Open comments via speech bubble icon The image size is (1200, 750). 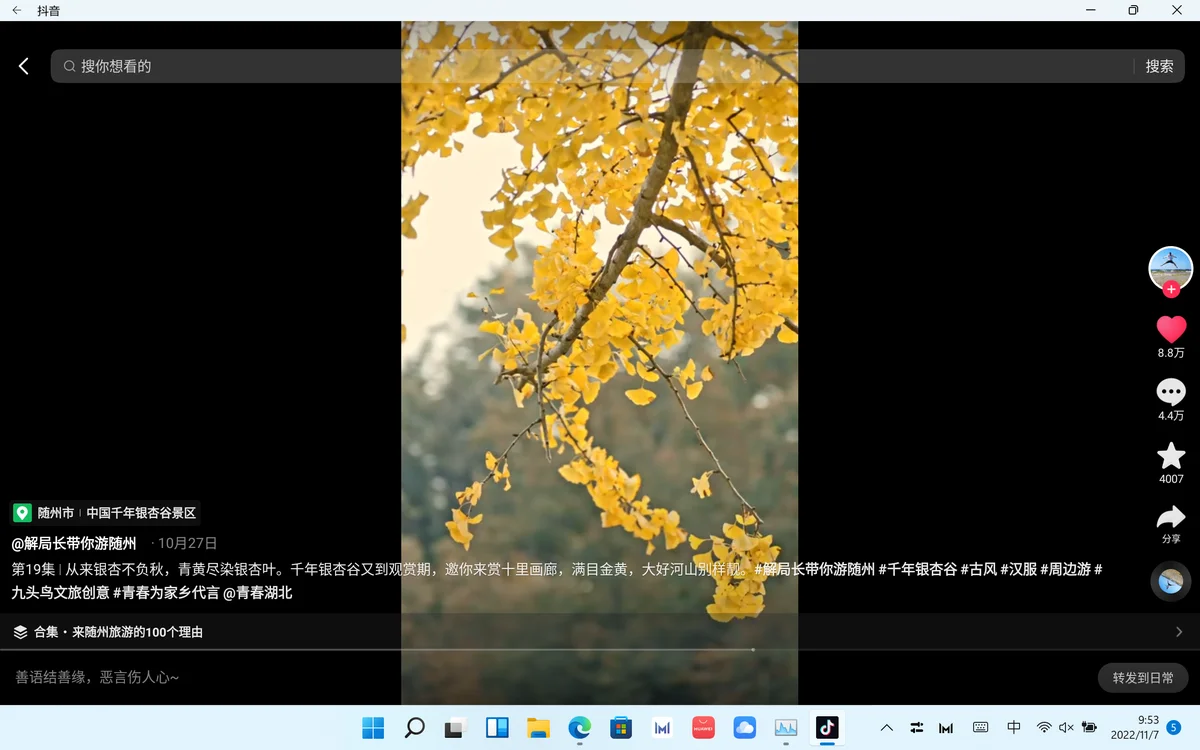coord(1171,392)
